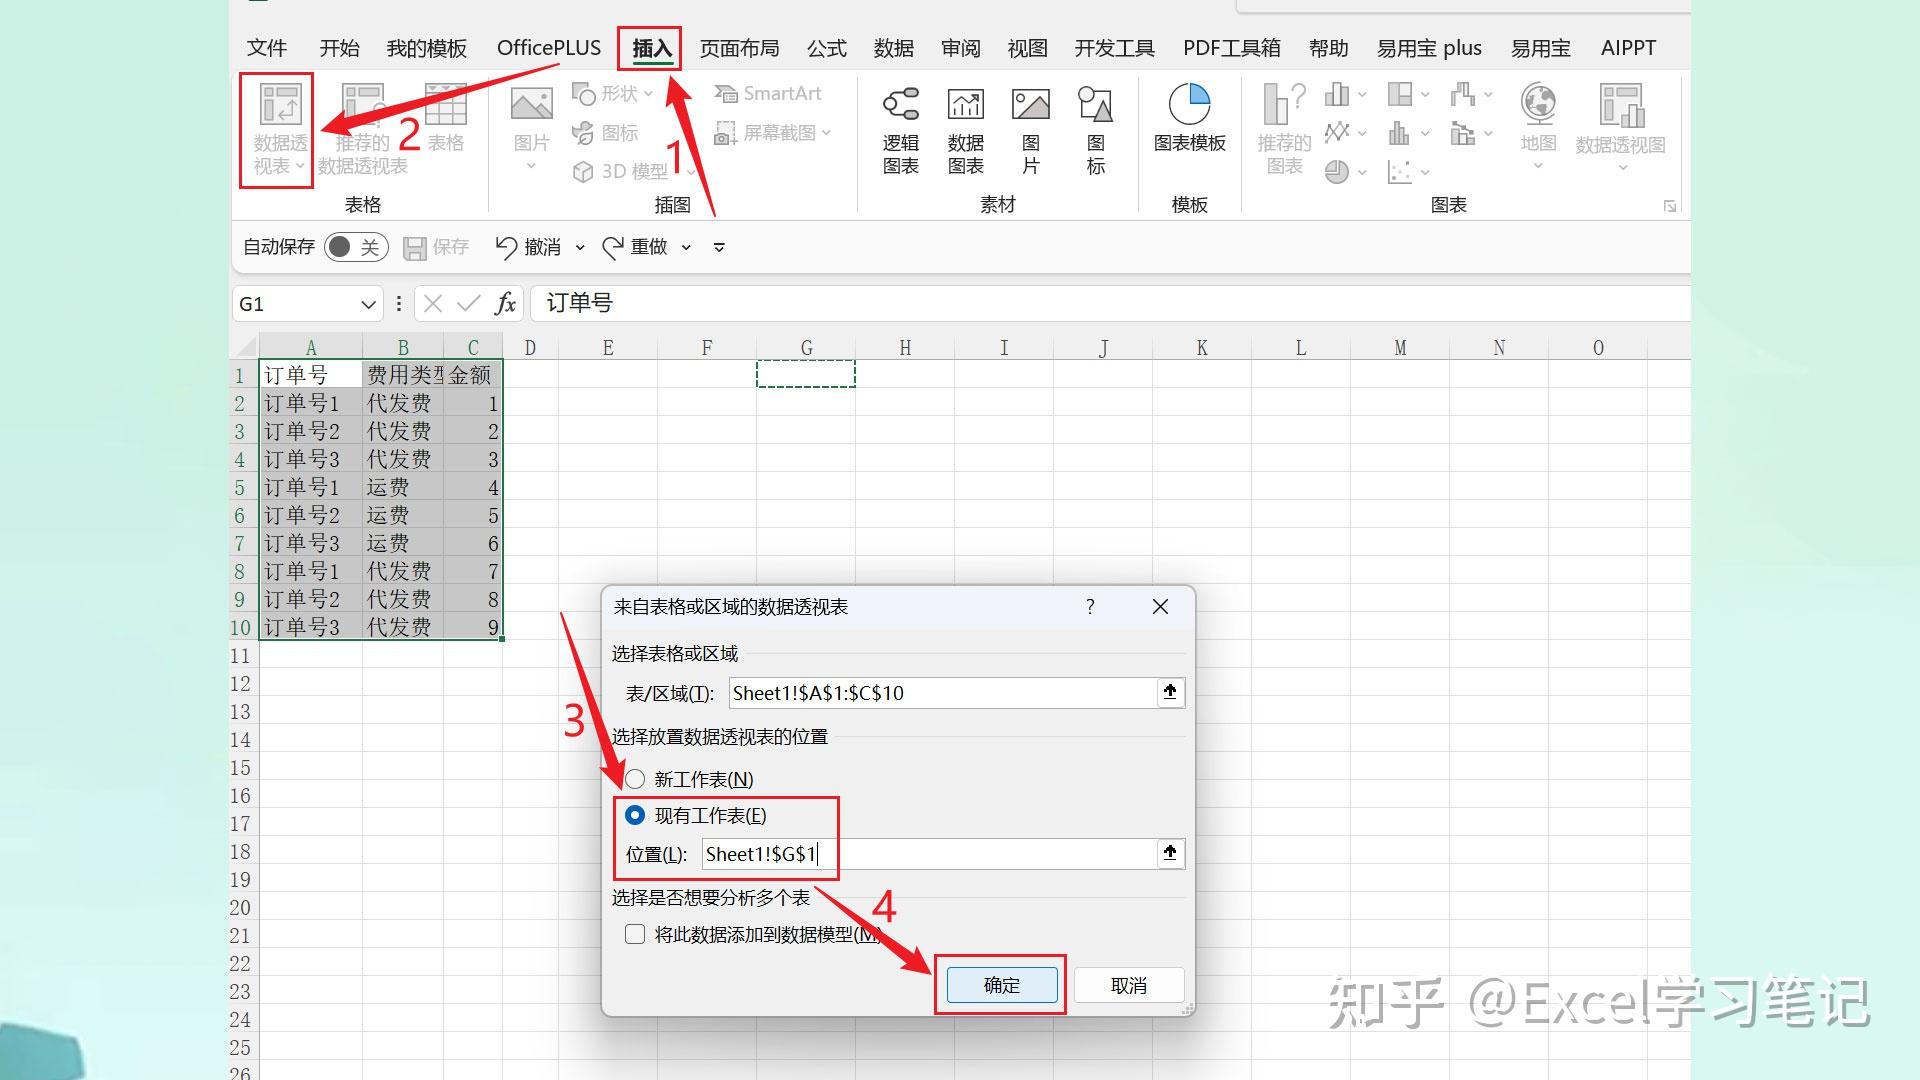Expand the 形状 (Shapes) dropdown

(x=650, y=93)
